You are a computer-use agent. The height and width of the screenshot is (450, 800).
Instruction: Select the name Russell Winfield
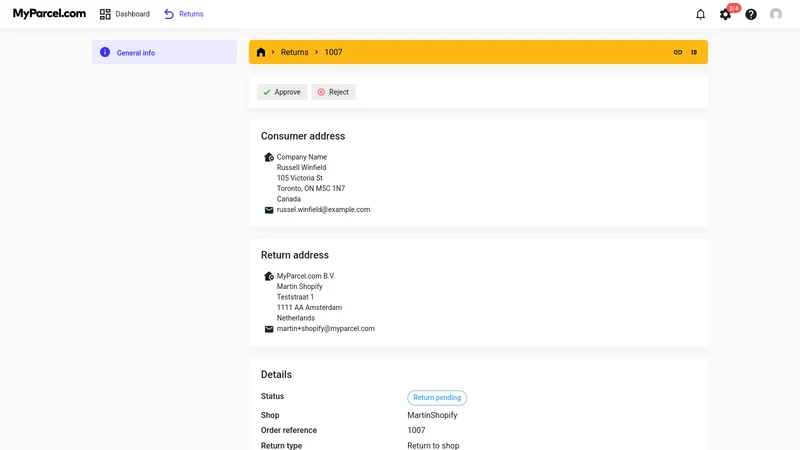click(302, 167)
